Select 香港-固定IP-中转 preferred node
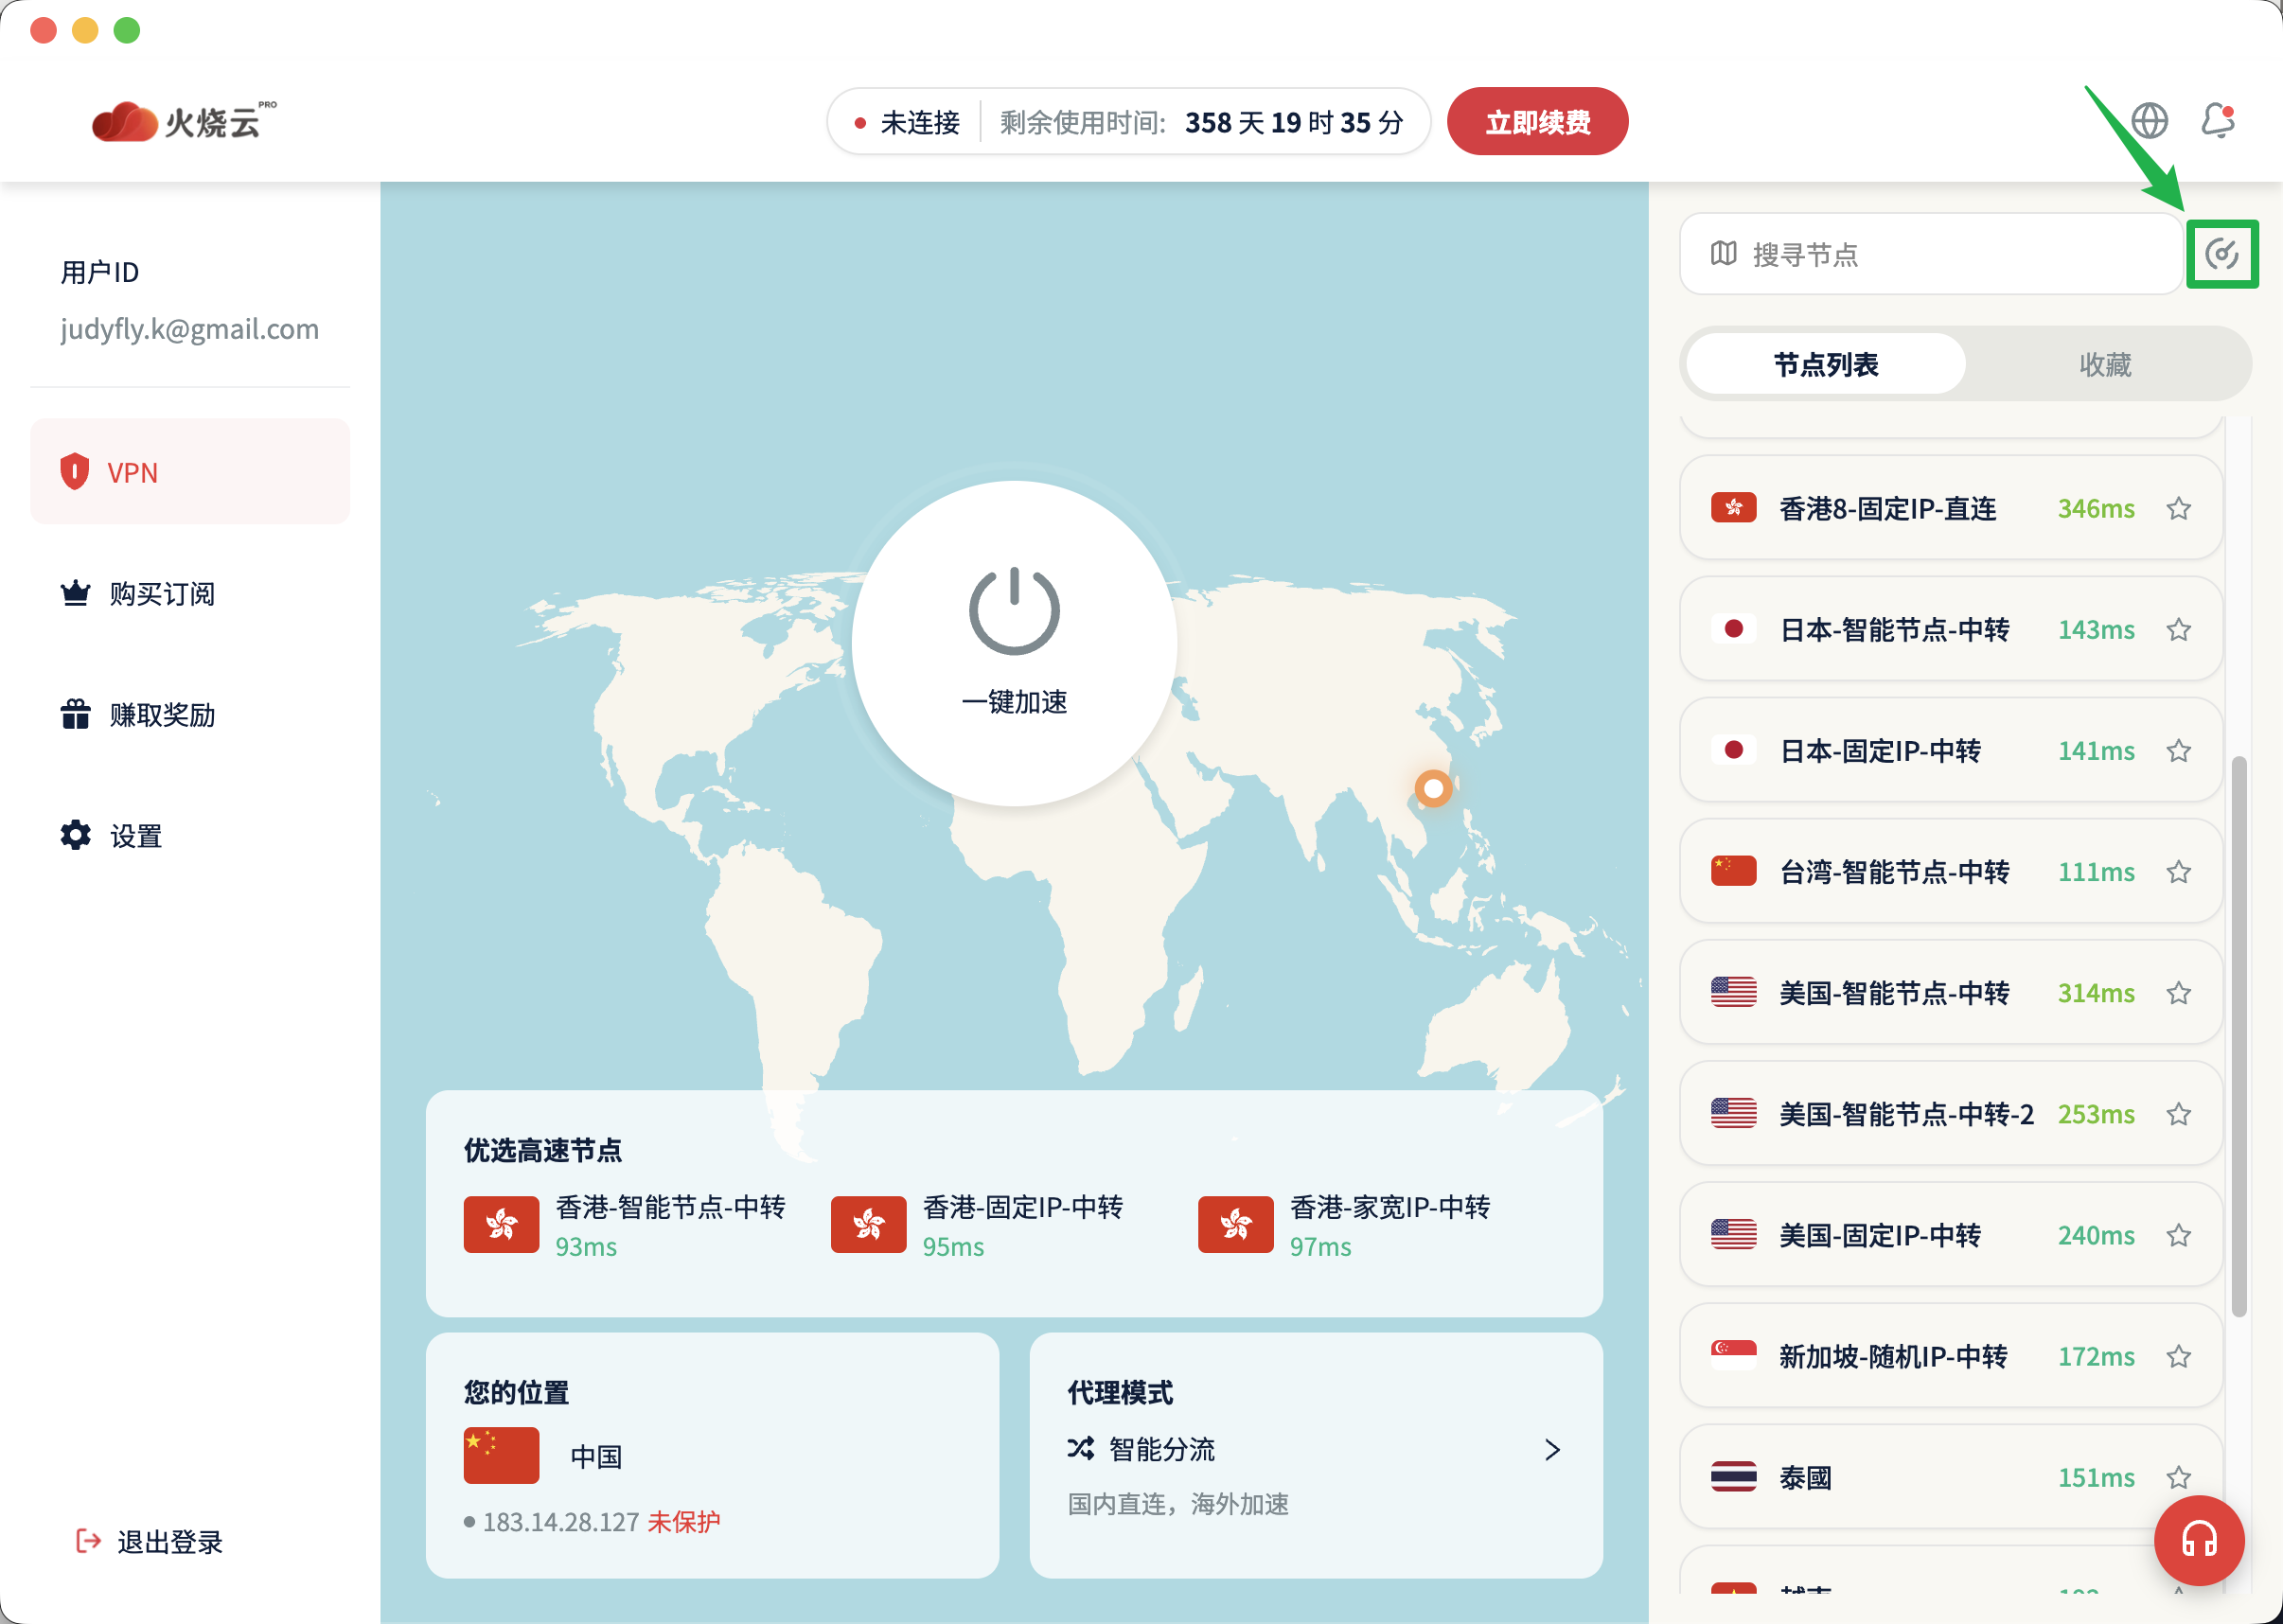The image size is (2283, 1624). [977, 1225]
